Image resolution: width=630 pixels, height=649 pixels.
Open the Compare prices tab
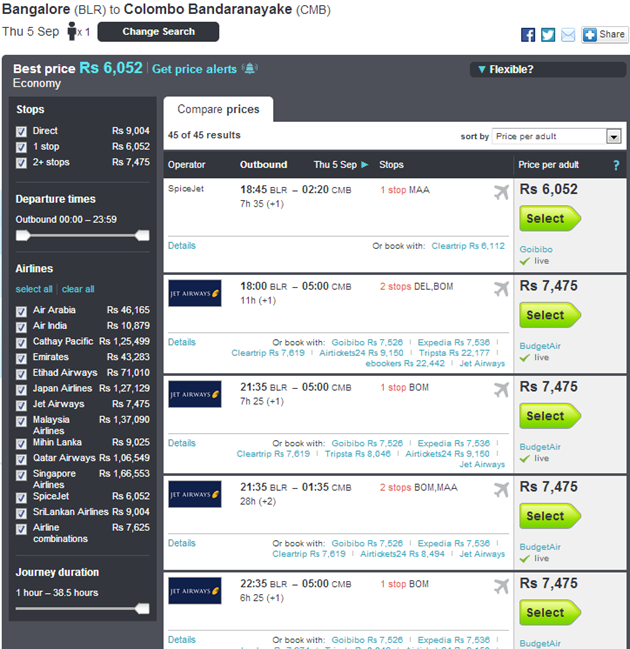(x=218, y=109)
